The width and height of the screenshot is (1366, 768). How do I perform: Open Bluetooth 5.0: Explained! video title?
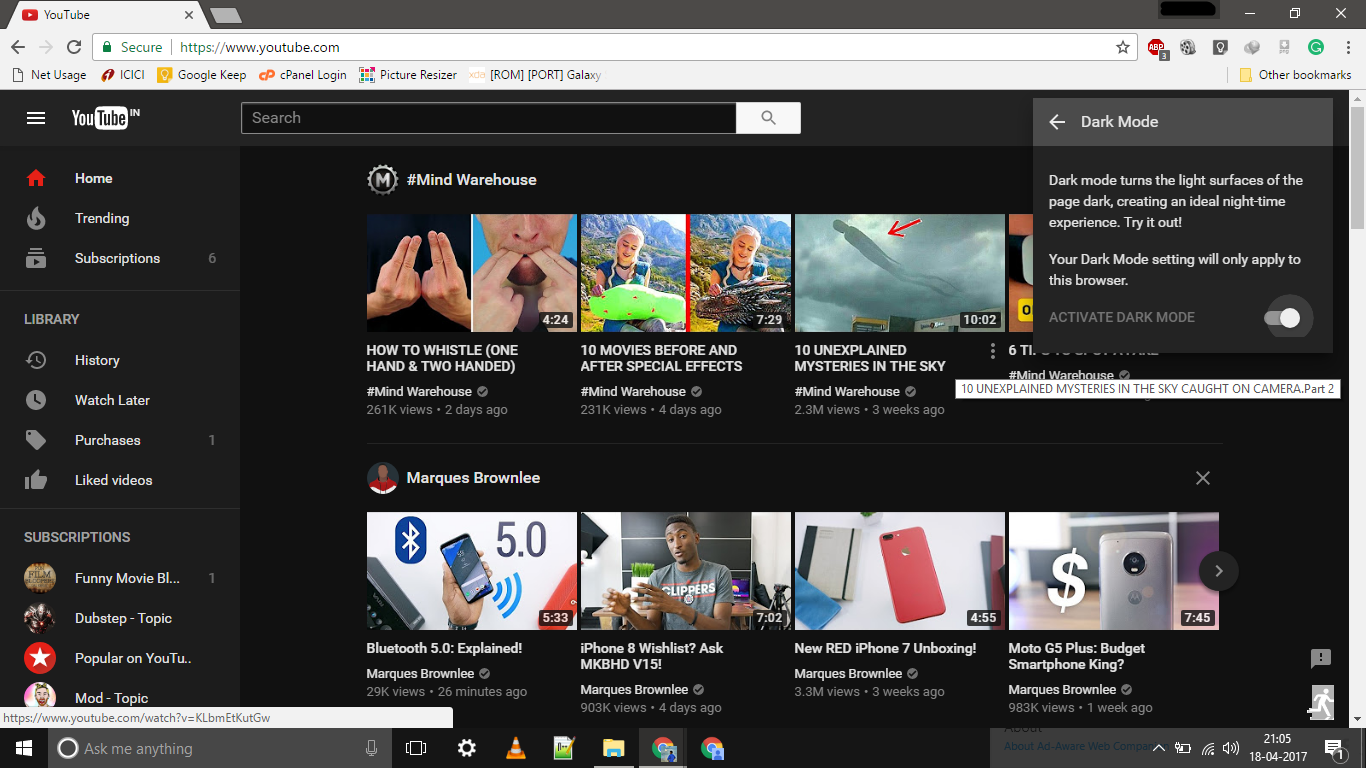coord(444,648)
